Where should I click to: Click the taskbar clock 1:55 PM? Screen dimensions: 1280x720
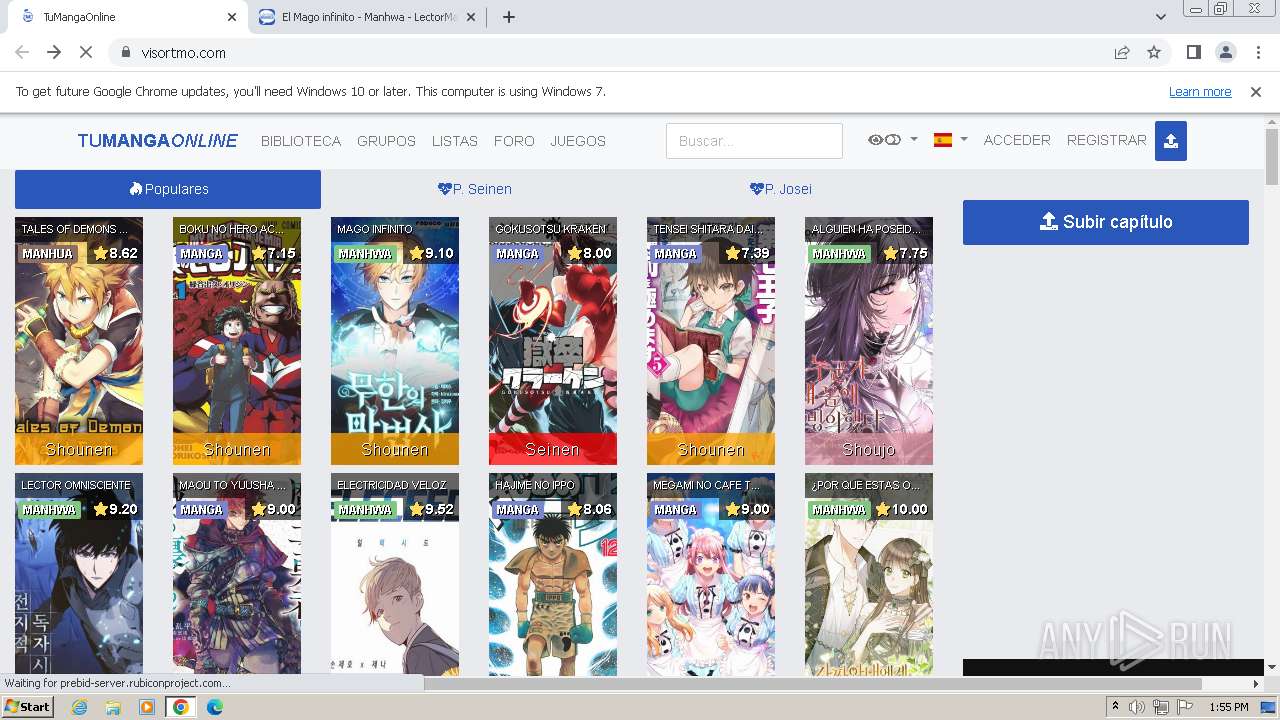(1229, 707)
